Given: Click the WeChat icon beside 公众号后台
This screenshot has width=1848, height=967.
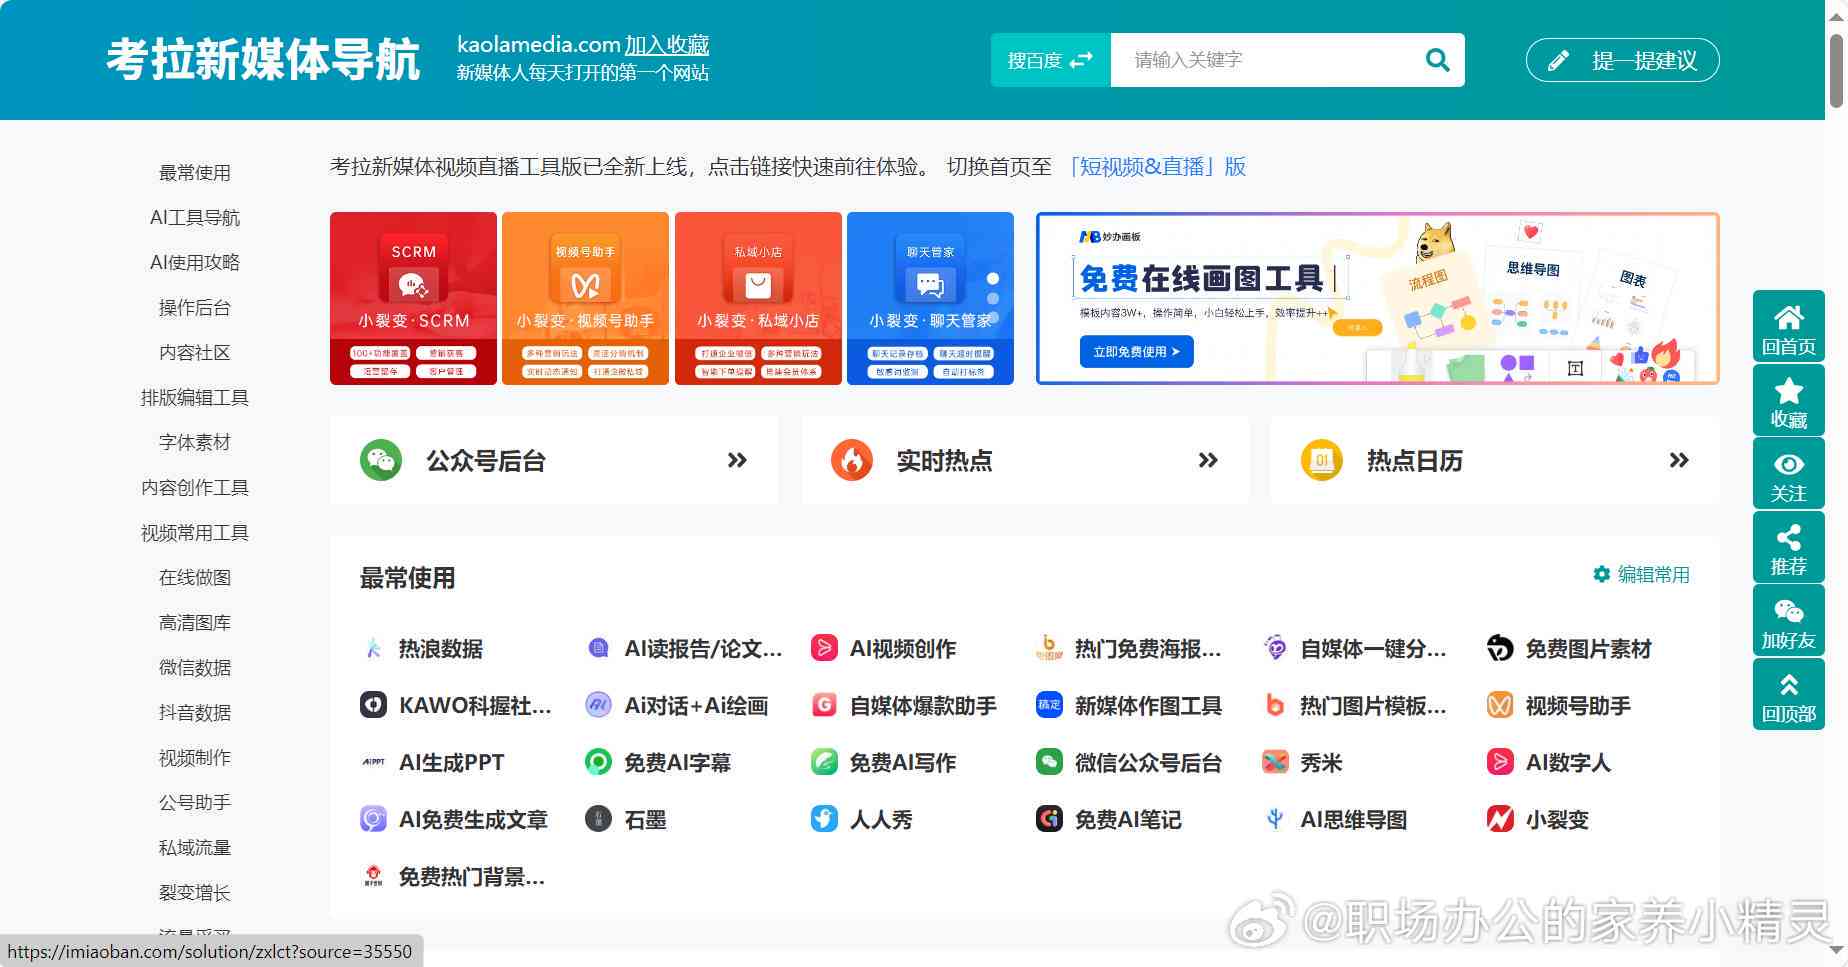Looking at the screenshot, I should pos(380,460).
